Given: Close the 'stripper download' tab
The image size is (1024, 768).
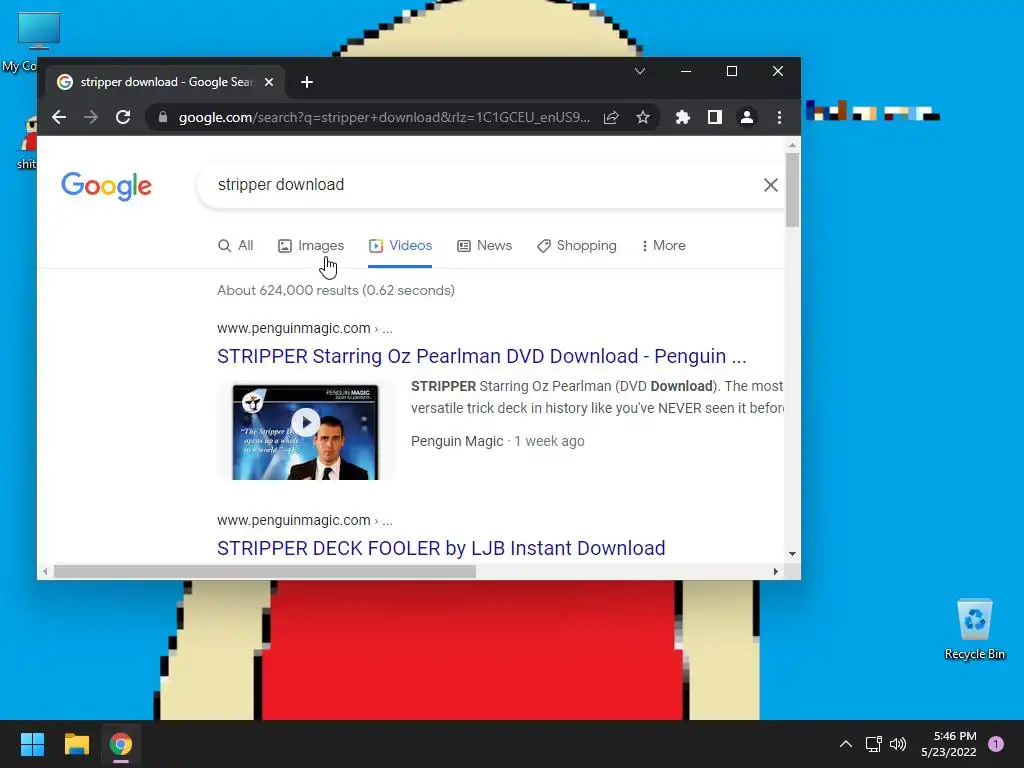Looking at the screenshot, I should (269, 82).
